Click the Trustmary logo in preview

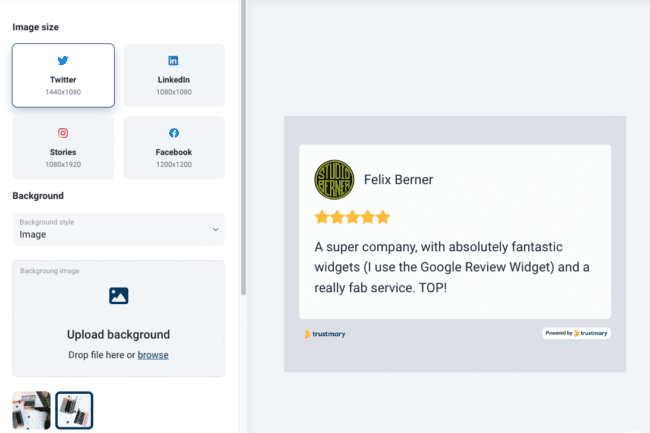[325, 334]
